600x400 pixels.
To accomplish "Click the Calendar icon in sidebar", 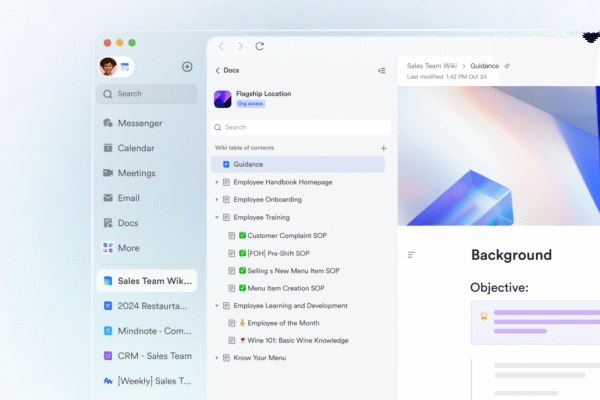I will 108,148.
